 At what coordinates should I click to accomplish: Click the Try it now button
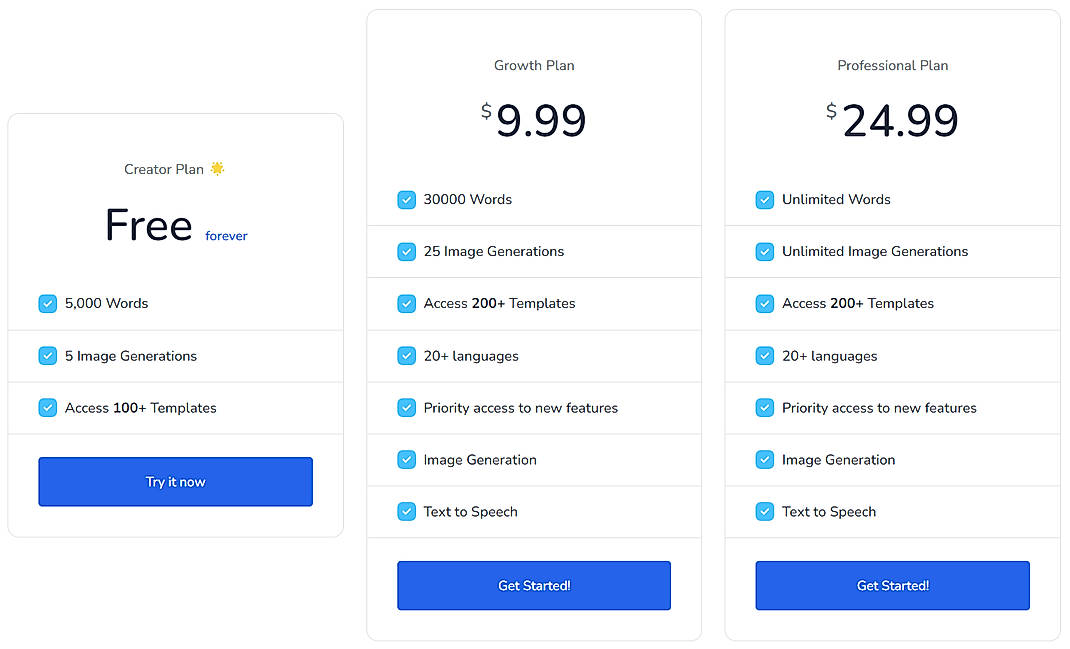pyautogui.click(x=175, y=481)
